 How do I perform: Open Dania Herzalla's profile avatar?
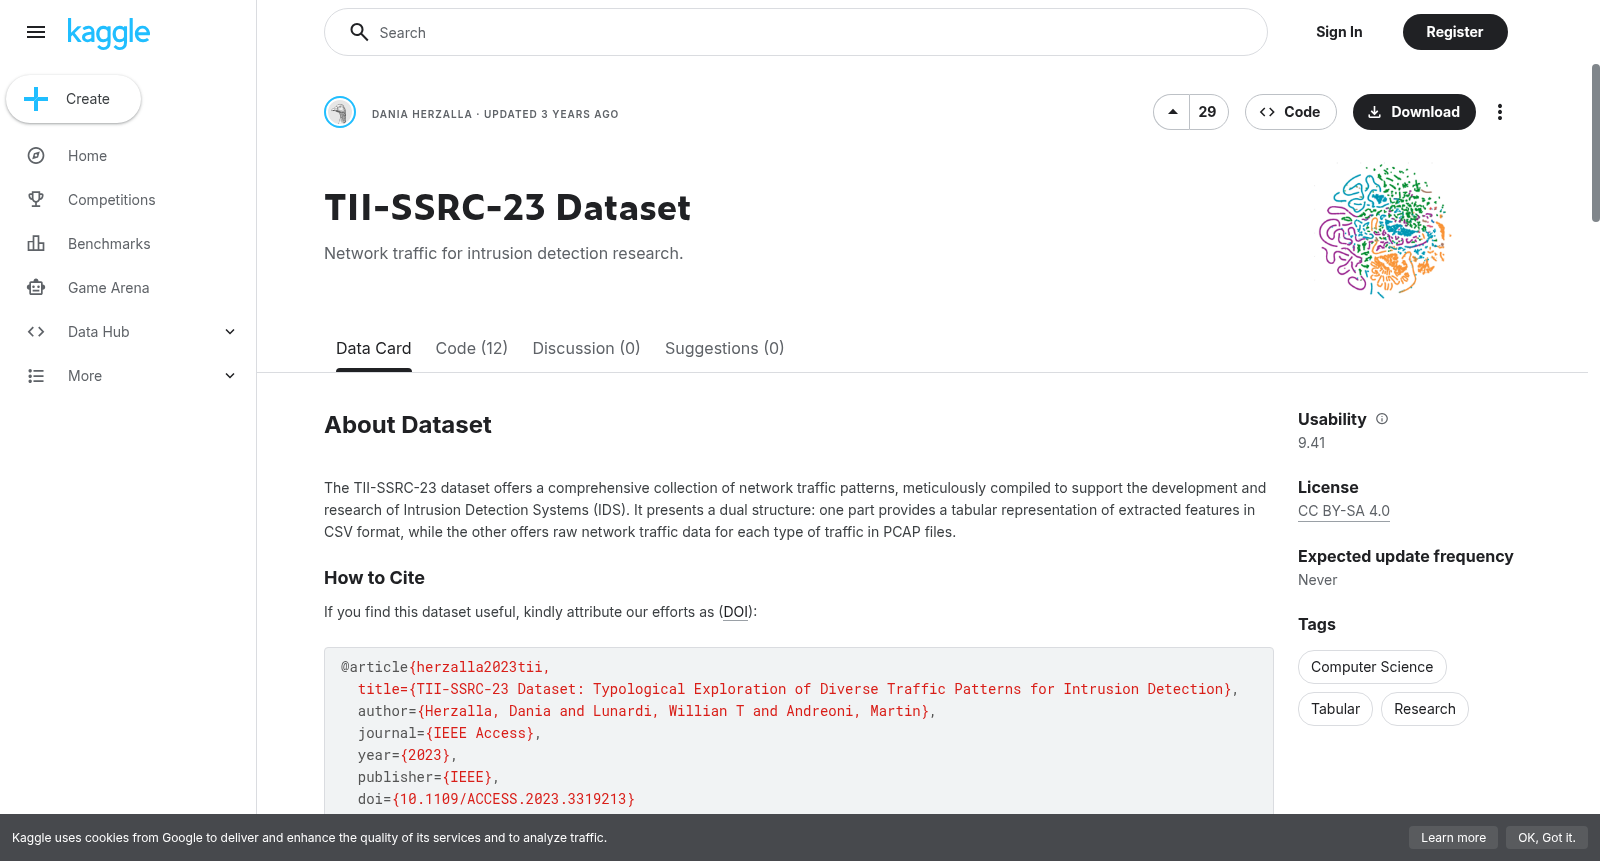340,112
